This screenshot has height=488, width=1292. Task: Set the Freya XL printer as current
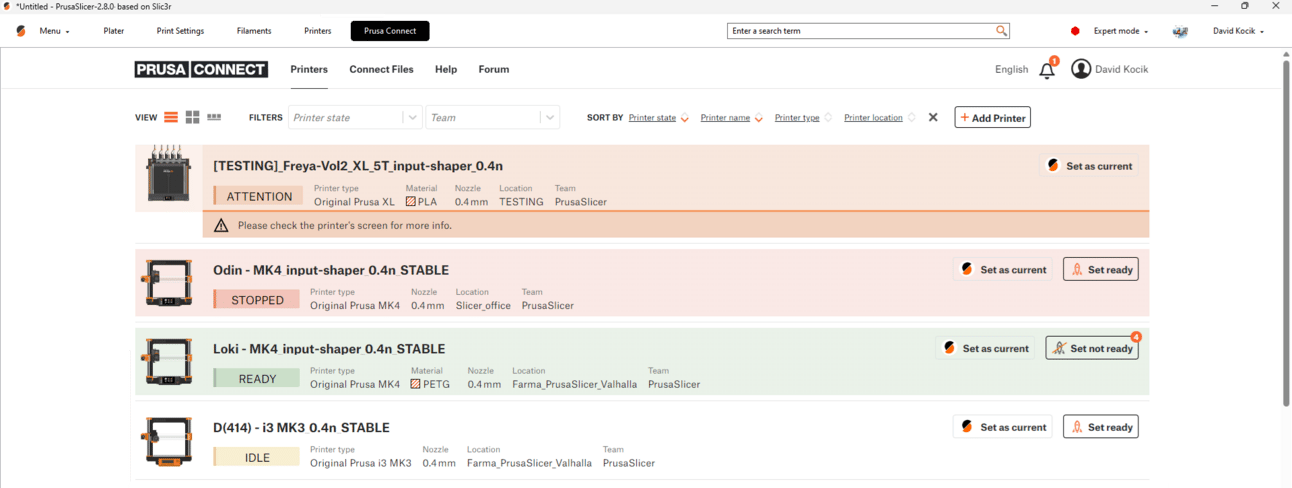click(1089, 166)
